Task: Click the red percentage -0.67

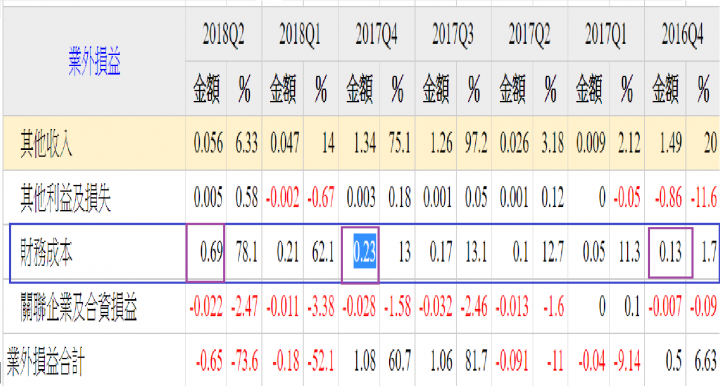Action: coord(321,198)
